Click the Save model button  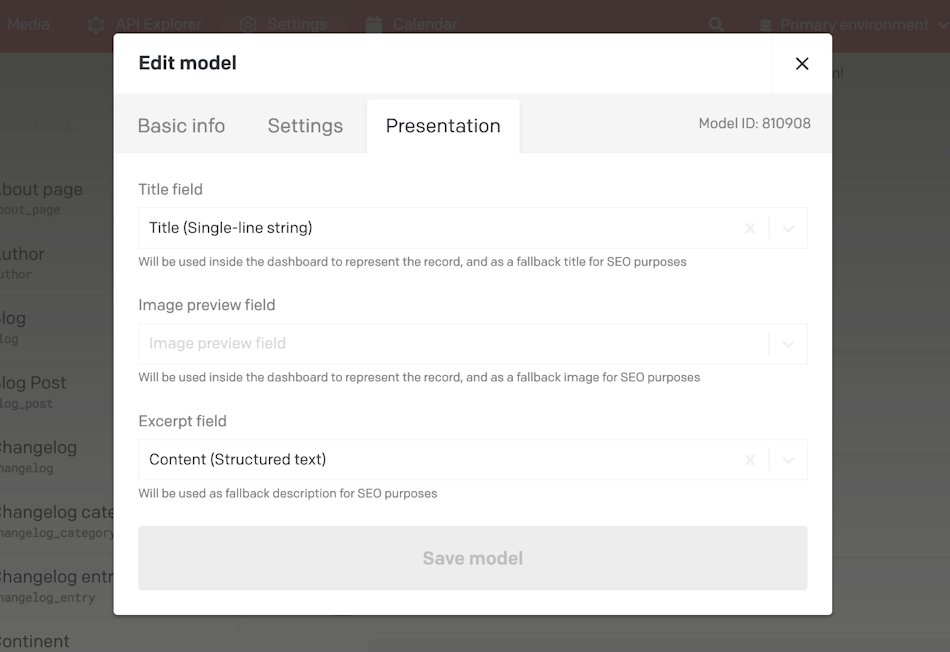473,558
